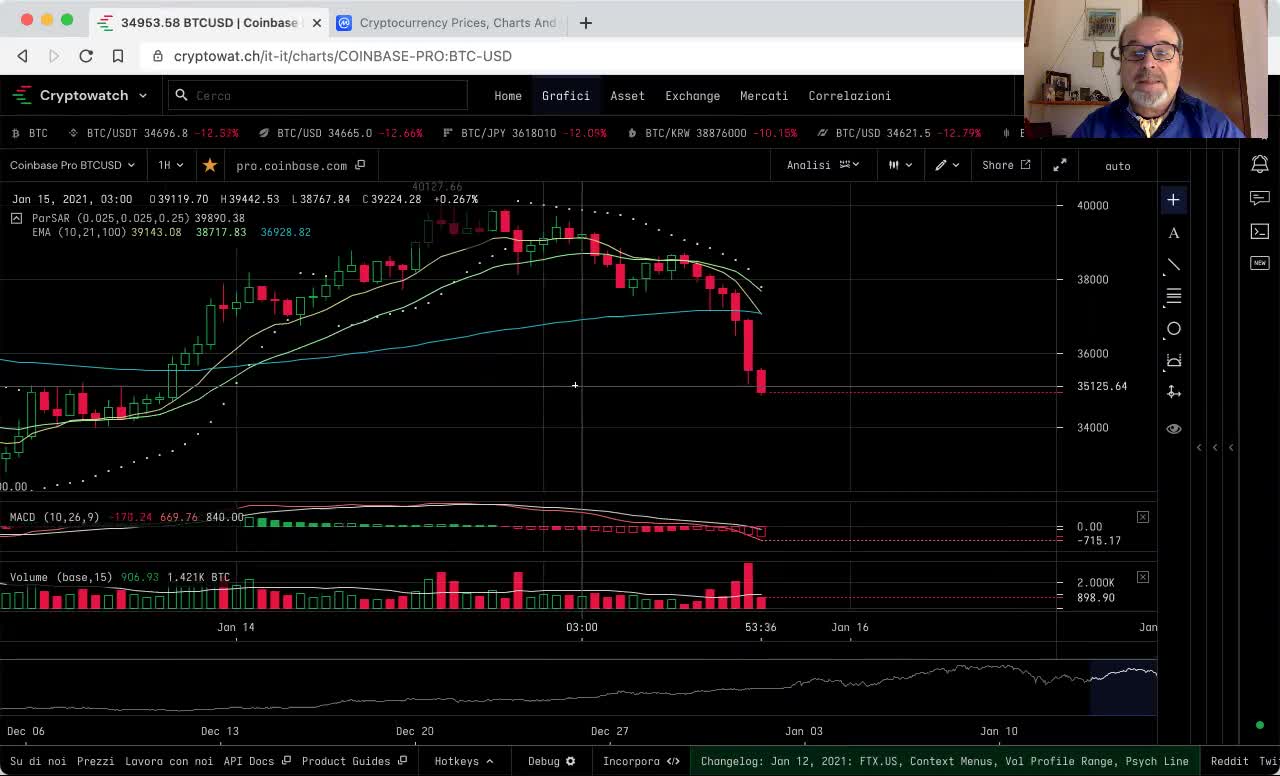The image size is (1280, 776).
Task: Share the chart
Action: pyautogui.click(x=1006, y=165)
